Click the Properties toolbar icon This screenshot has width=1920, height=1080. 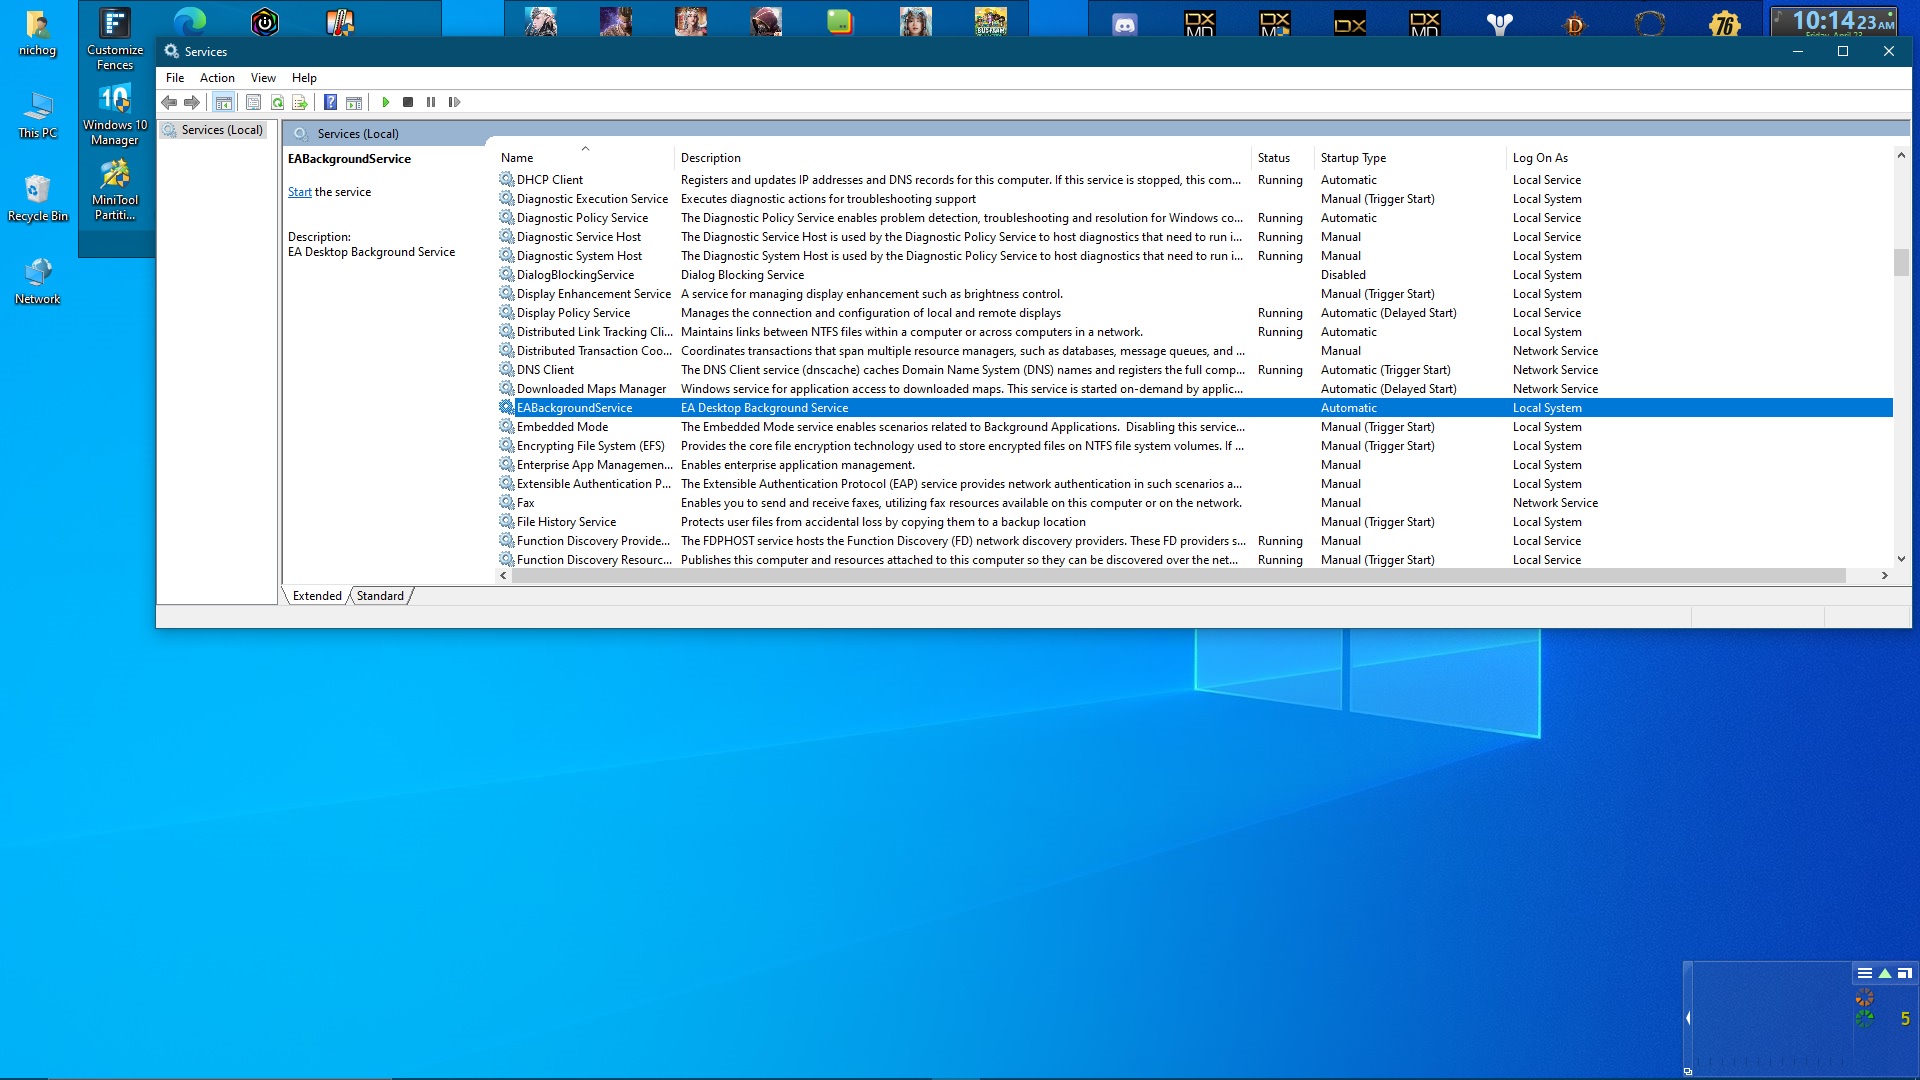[253, 102]
